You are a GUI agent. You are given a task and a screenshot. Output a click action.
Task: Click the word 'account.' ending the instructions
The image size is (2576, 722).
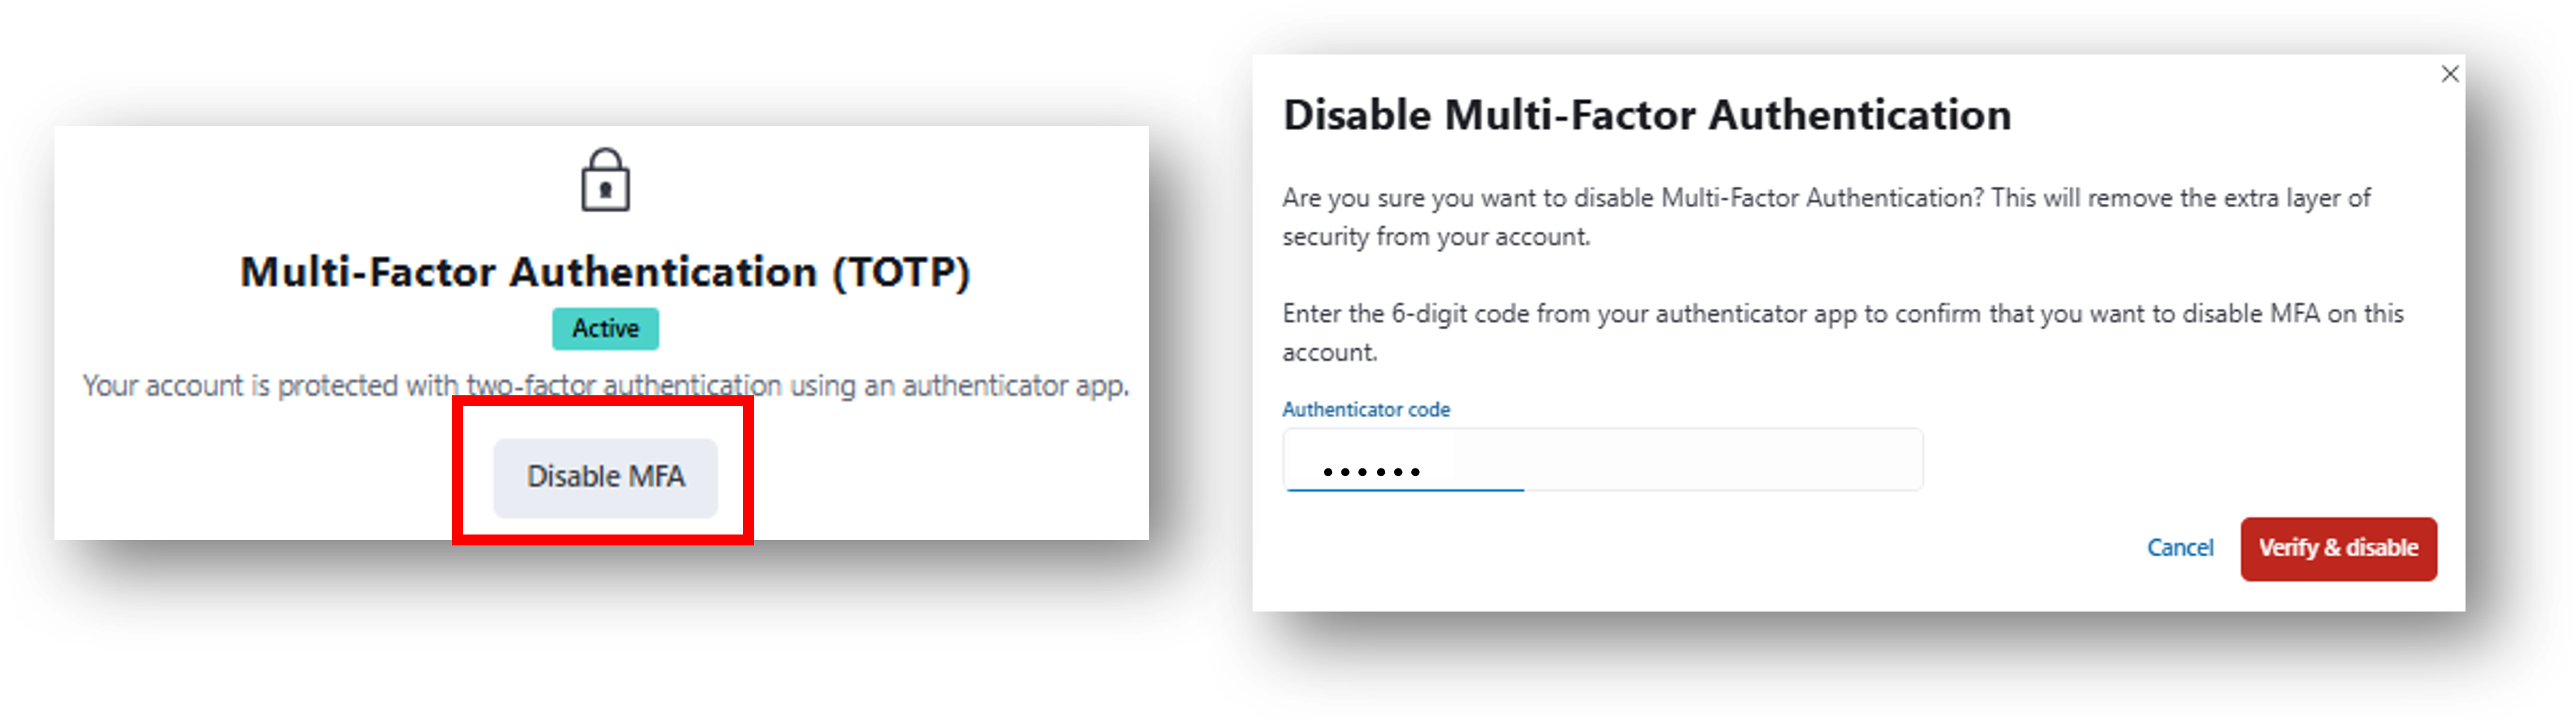[x=1329, y=353]
